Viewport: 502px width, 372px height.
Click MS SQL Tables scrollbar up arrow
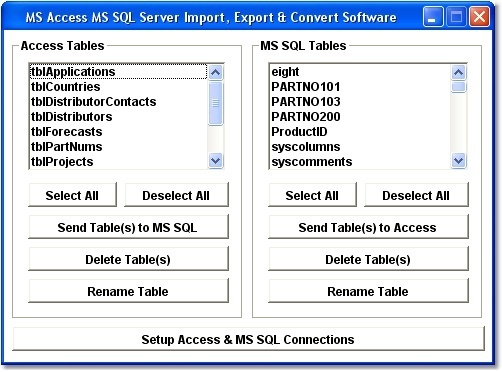pos(459,72)
